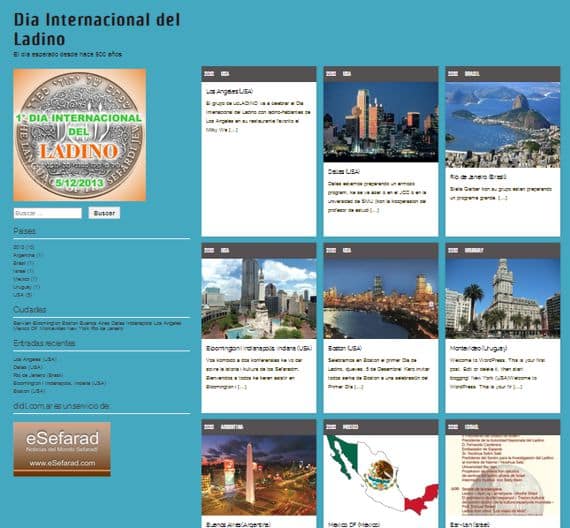
Task: Open recent entry Dallas (USA) in sidebar
Action: tap(28, 367)
